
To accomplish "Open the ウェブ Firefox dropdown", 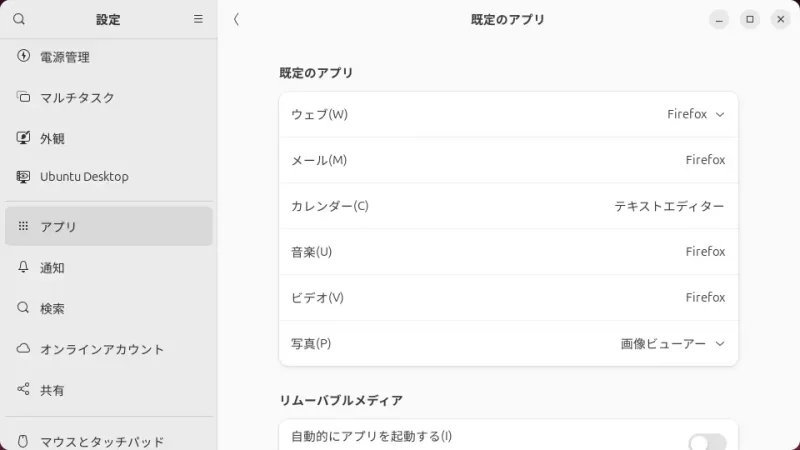I will click(x=696, y=114).
